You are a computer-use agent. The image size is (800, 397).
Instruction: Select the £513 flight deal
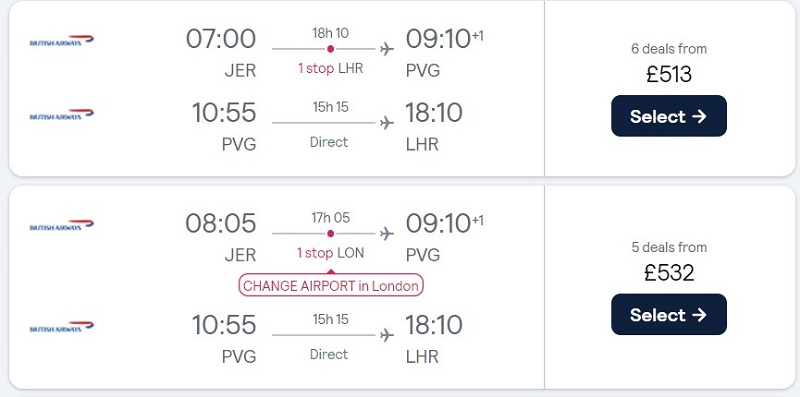click(669, 116)
